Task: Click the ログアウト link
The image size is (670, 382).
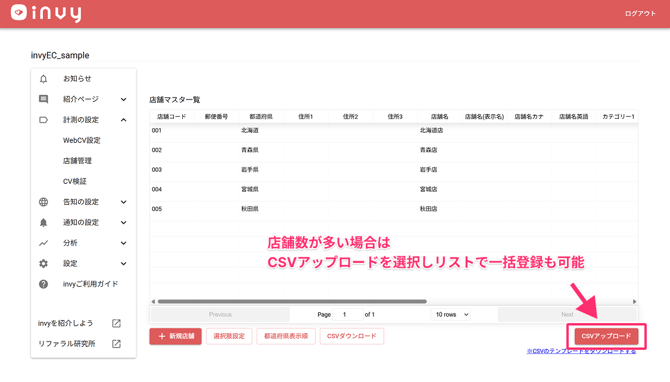Action: pos(640,14)
